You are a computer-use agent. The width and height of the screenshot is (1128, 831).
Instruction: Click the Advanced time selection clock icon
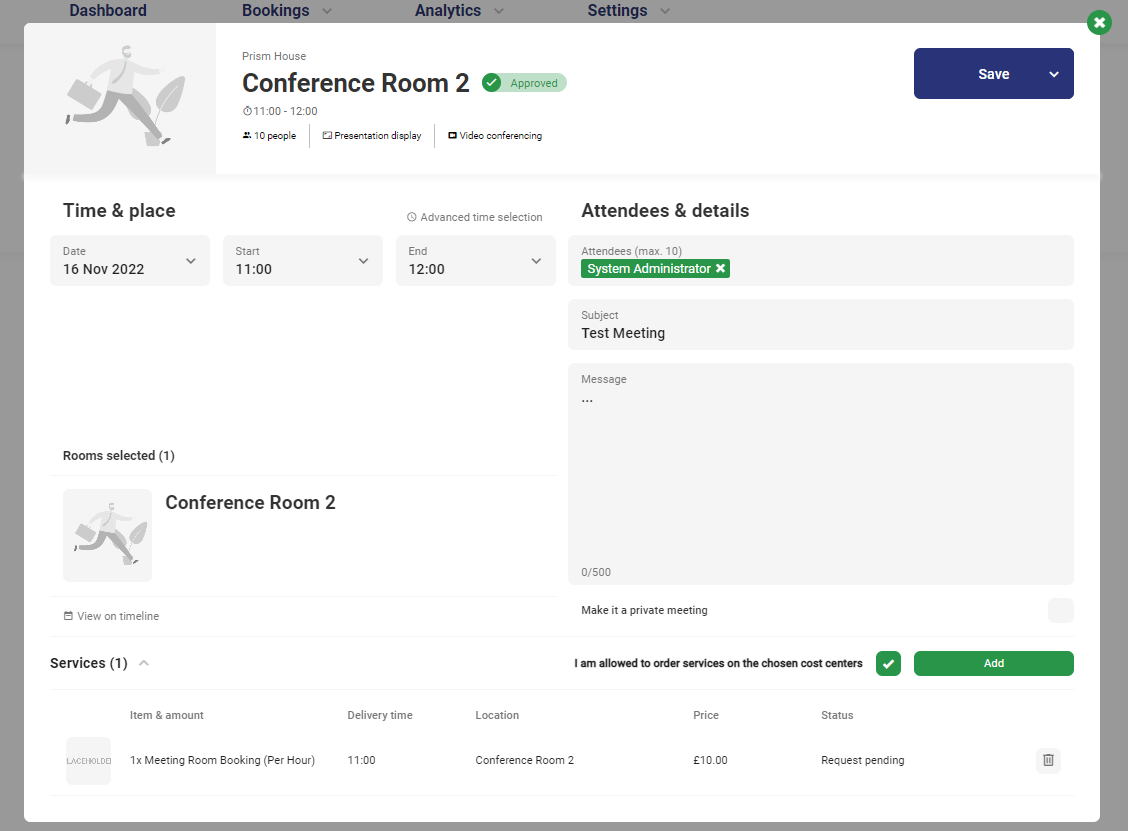point(411,217)
